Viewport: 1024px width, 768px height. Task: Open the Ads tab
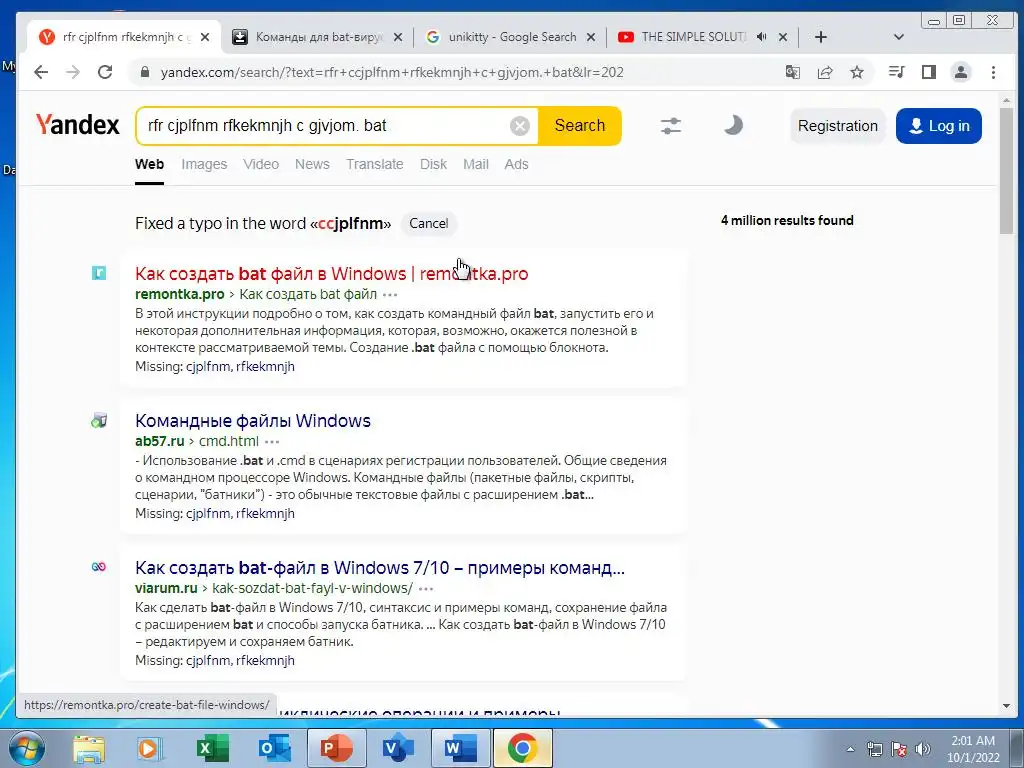tap(517, 165)
